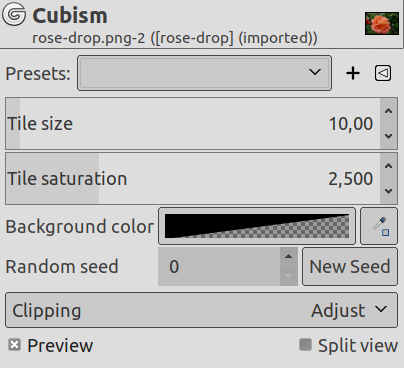Click the plus icon to save preset
This screenshot has width=404, height=368.
tap(353, 73)
